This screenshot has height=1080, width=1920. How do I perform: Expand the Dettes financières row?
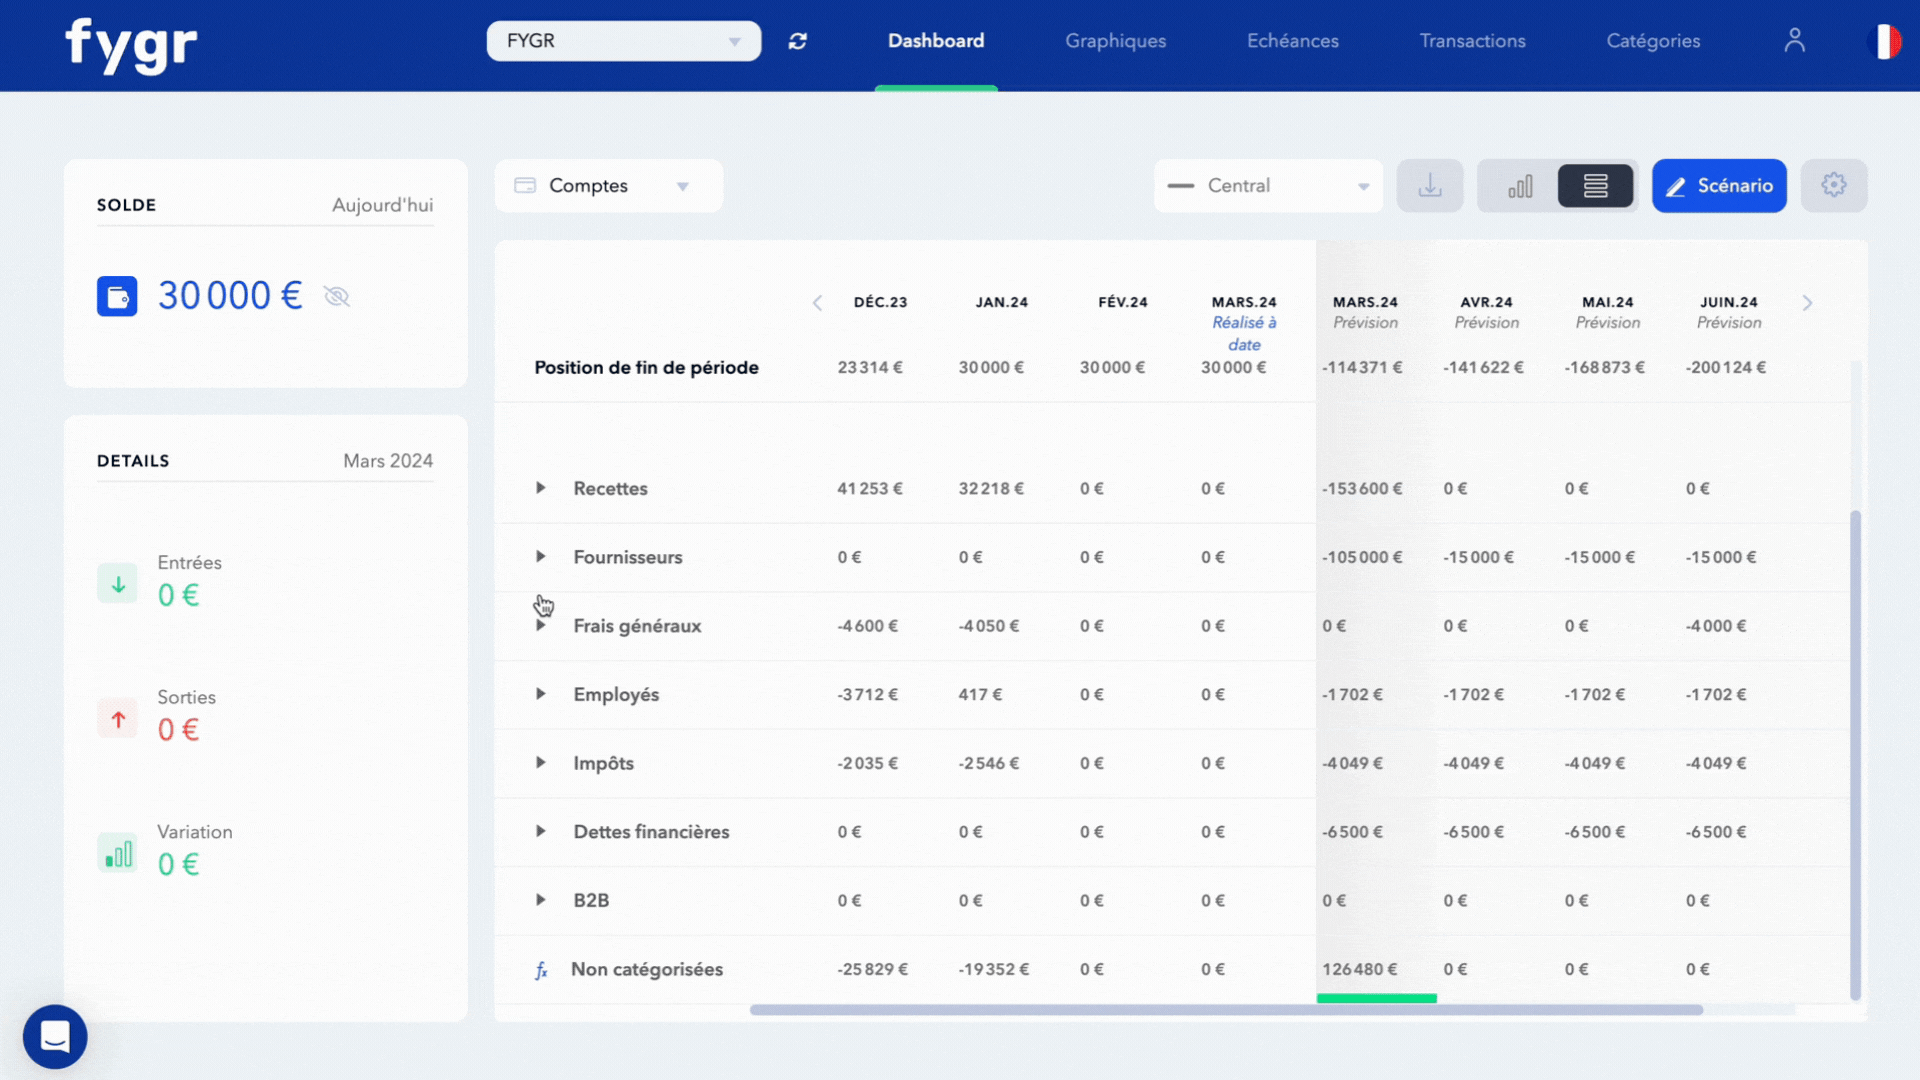pyautogui.click(x=541, y=832)
